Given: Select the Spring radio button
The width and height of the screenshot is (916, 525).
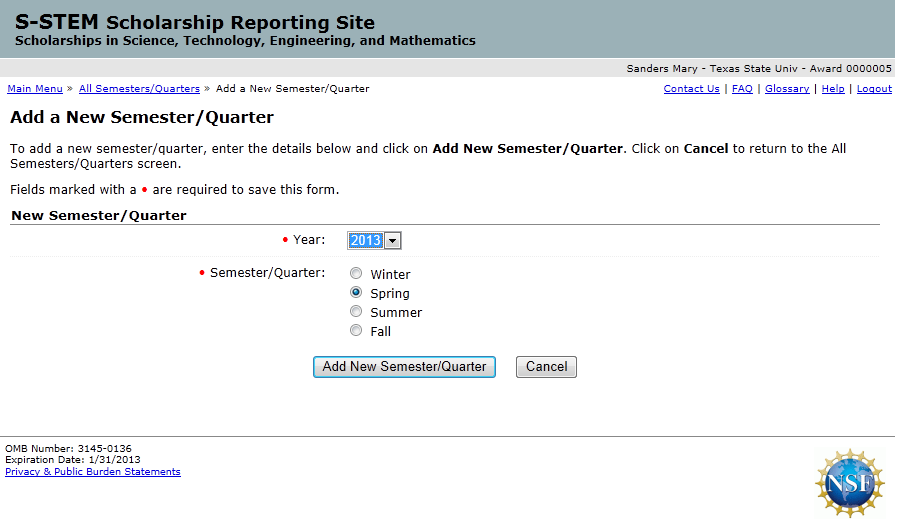Looking at the screenshot, I should [x=356, y=293].
